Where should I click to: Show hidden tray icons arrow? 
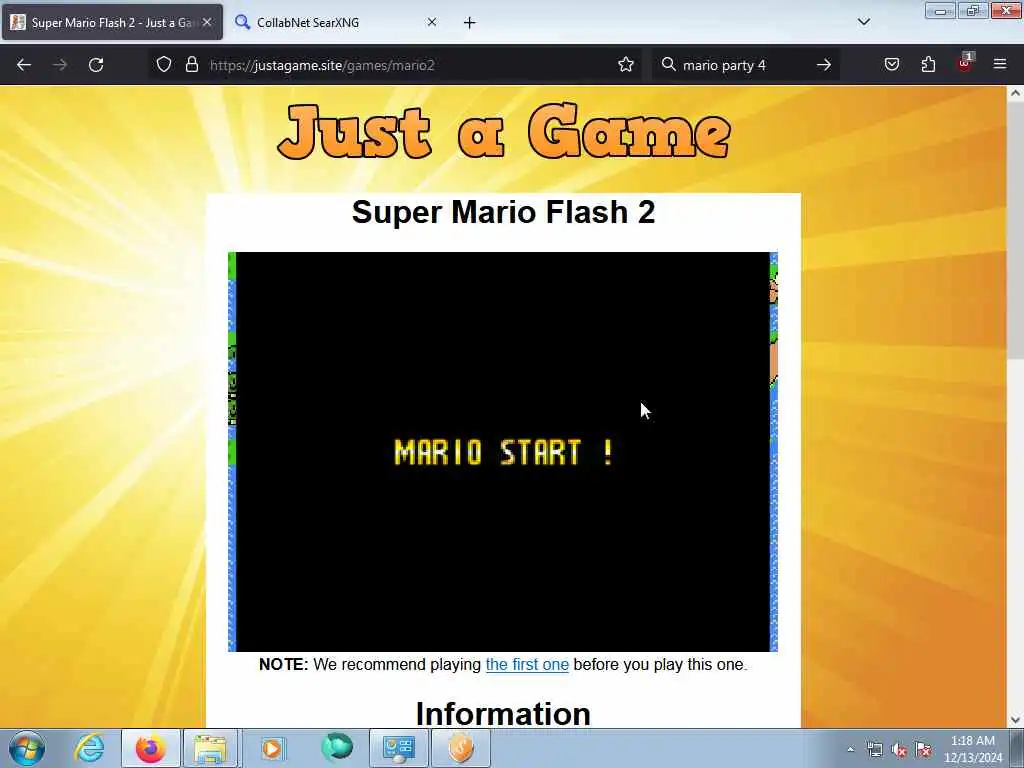pos(850,750)
